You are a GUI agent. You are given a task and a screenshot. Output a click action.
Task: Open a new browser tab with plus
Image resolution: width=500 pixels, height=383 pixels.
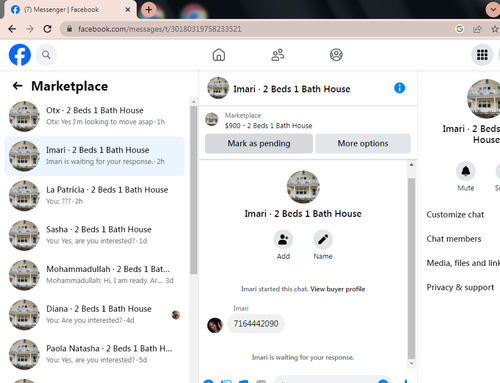[x=149, y=9]
